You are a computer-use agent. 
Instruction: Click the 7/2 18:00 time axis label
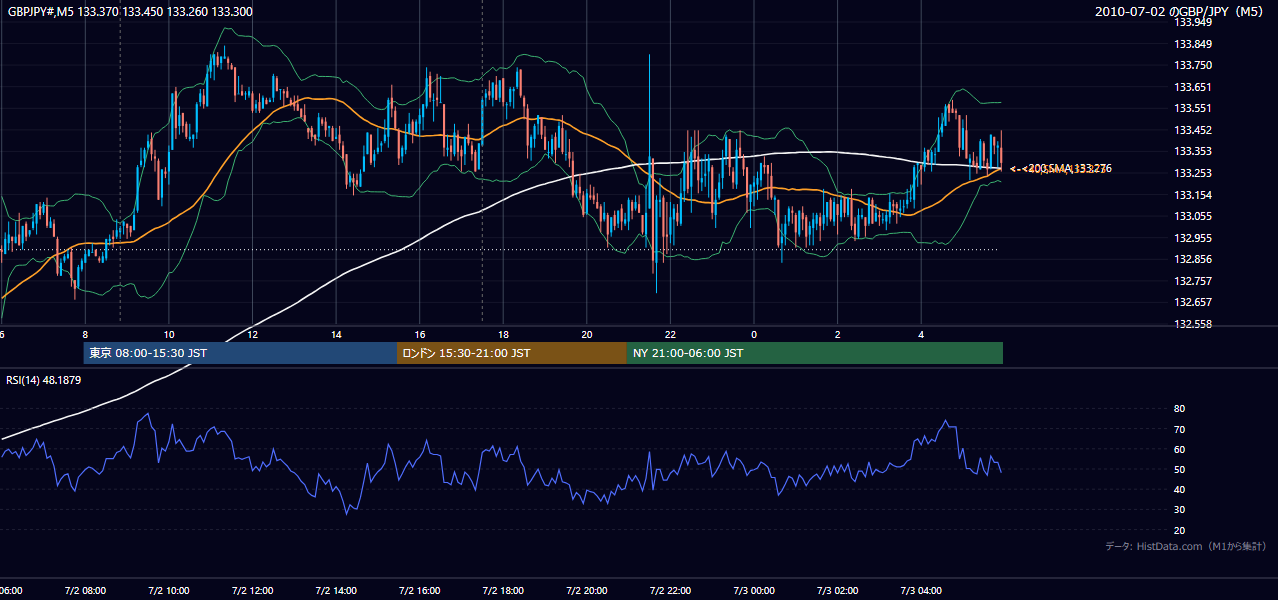(x=504, y=590)
